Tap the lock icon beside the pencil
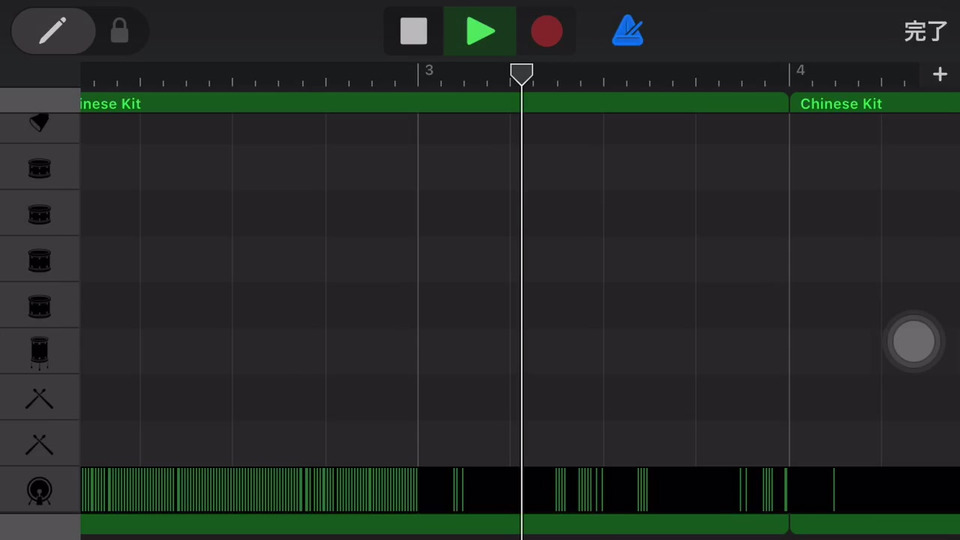This screenshot has width=960, height=540. (119, 31)
